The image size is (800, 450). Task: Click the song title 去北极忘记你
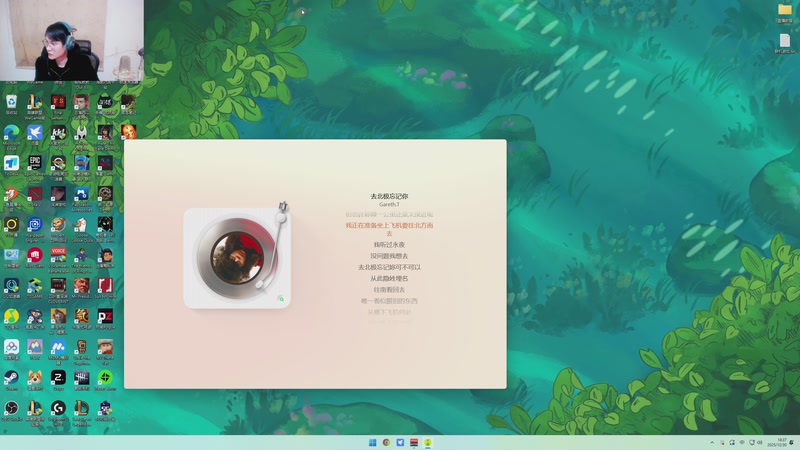(389, 196)
